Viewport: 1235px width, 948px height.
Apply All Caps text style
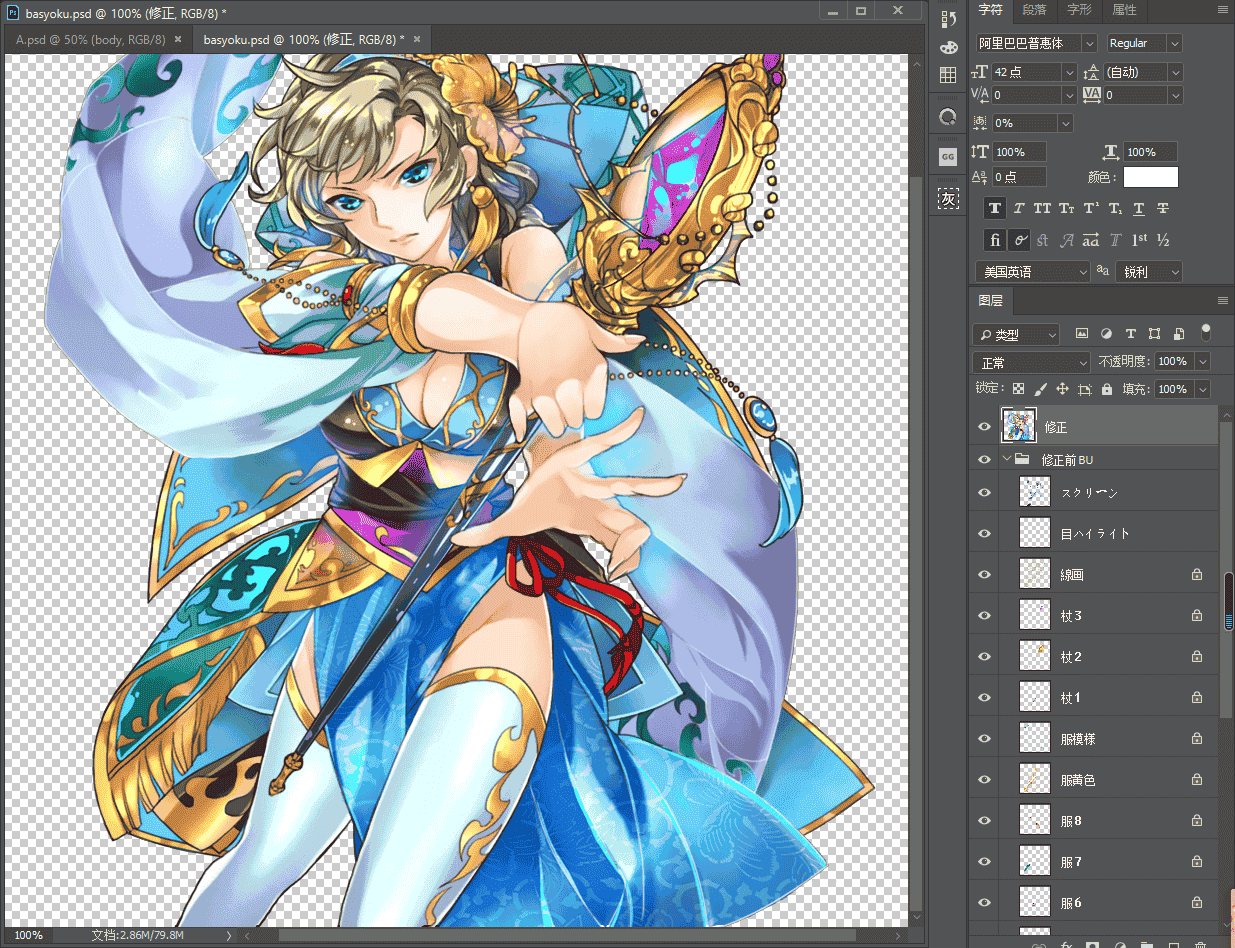point(1042,208)
